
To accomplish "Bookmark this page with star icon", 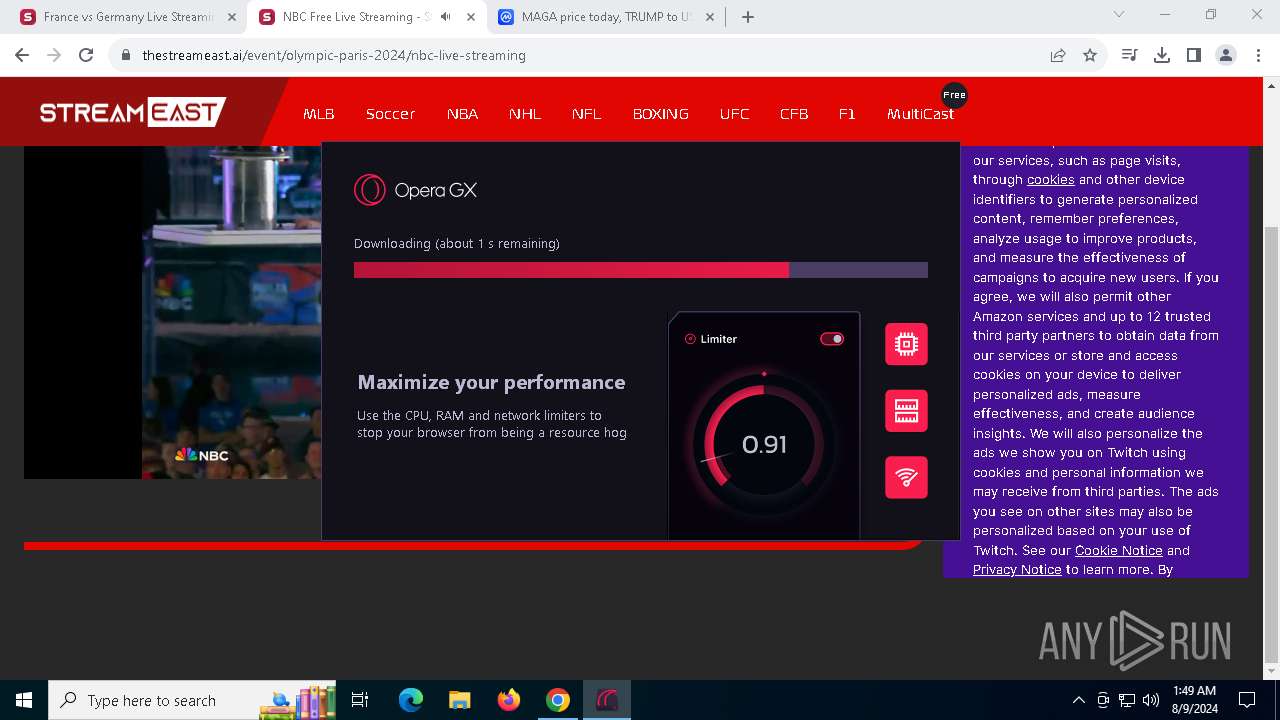I will 1090,55.
